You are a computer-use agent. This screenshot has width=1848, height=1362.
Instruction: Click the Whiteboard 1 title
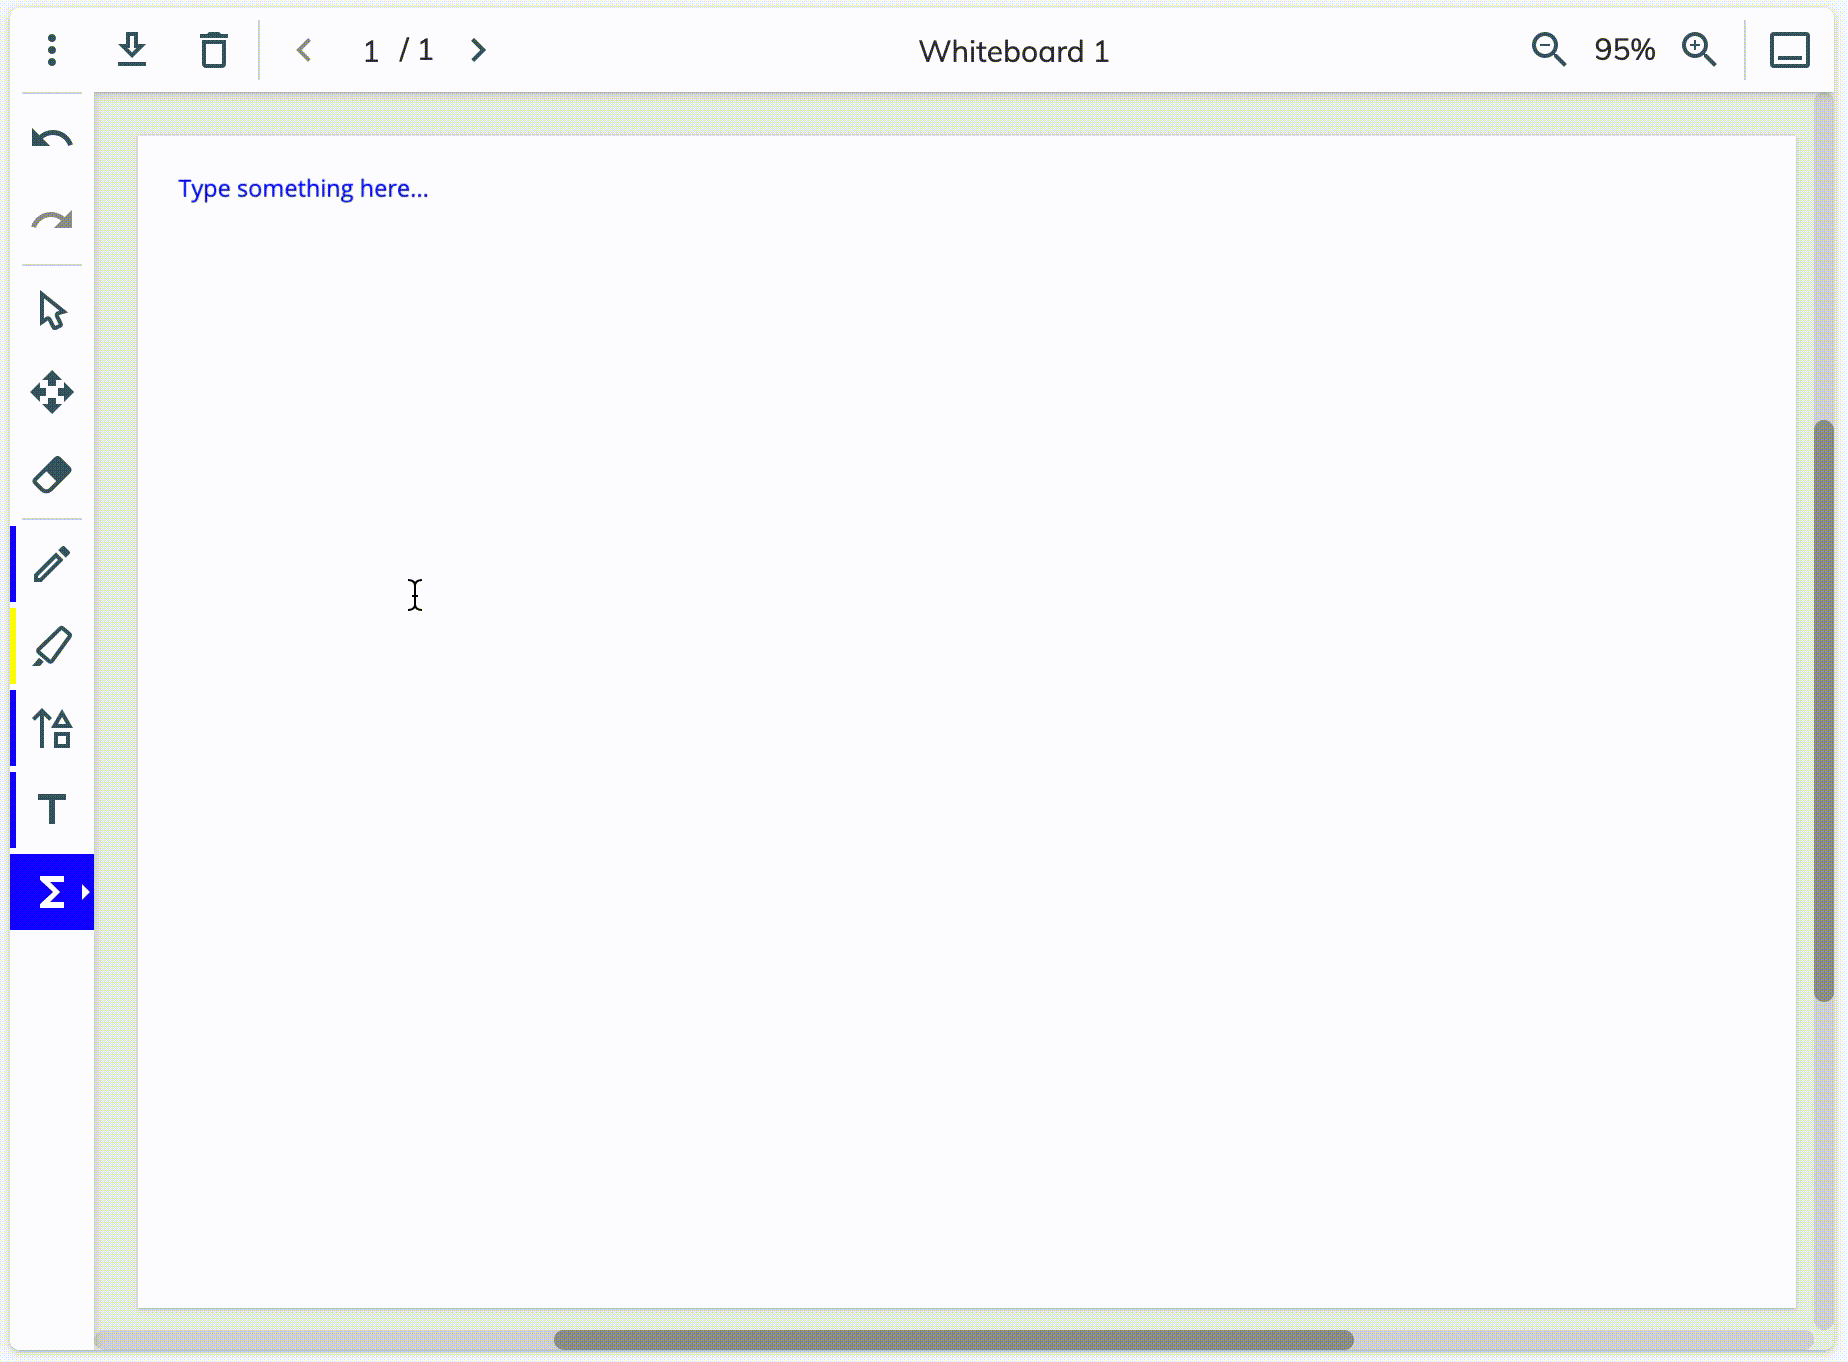pyautogui.click(x=1013, y=51)
